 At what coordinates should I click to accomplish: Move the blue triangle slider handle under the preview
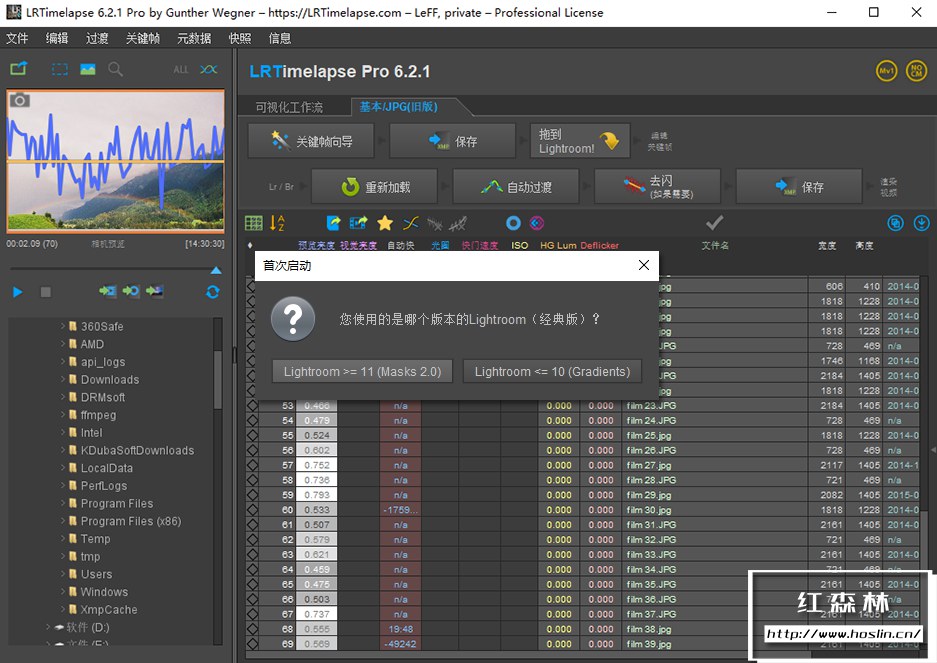216,271
